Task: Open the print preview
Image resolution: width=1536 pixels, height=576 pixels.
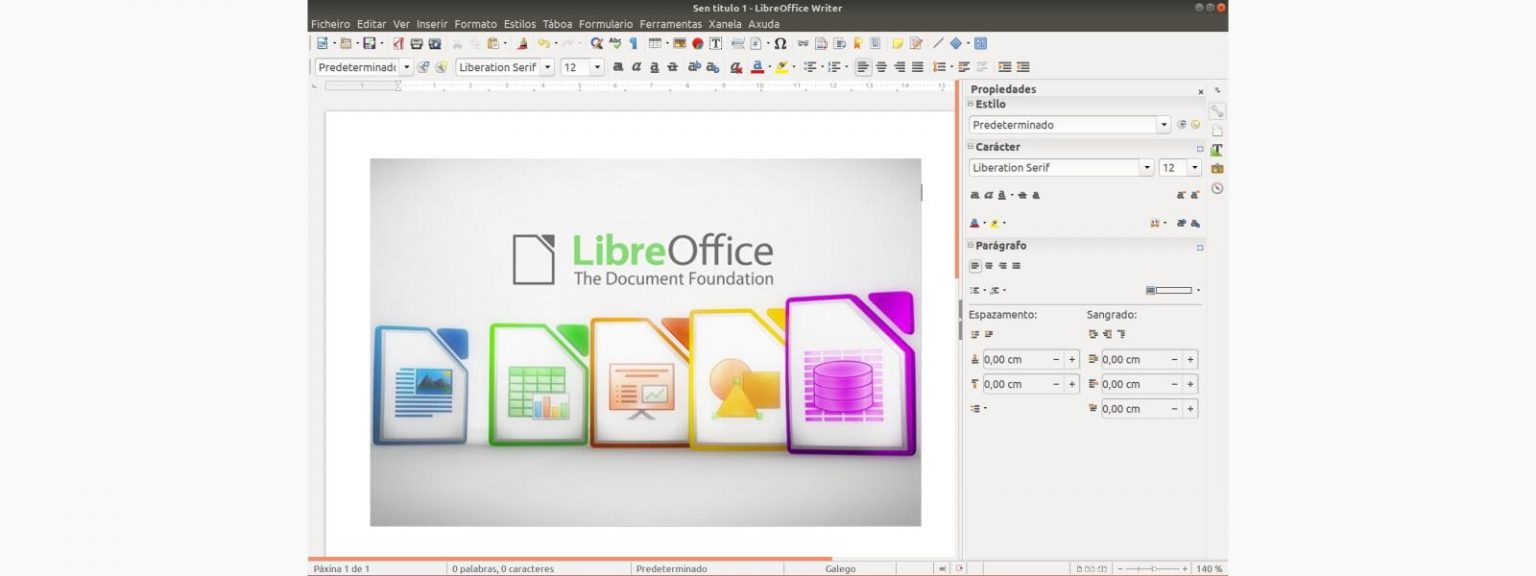Action: [434, 43]
